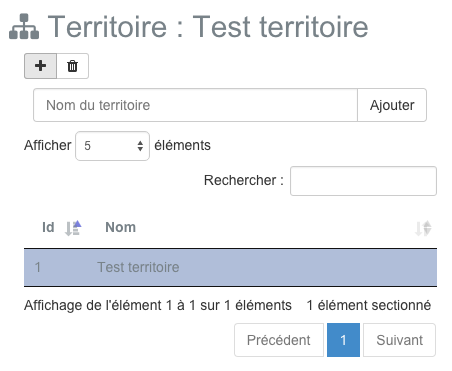Click the Nom column header text
The image size is (452, 371).
[x=121, y=227]
